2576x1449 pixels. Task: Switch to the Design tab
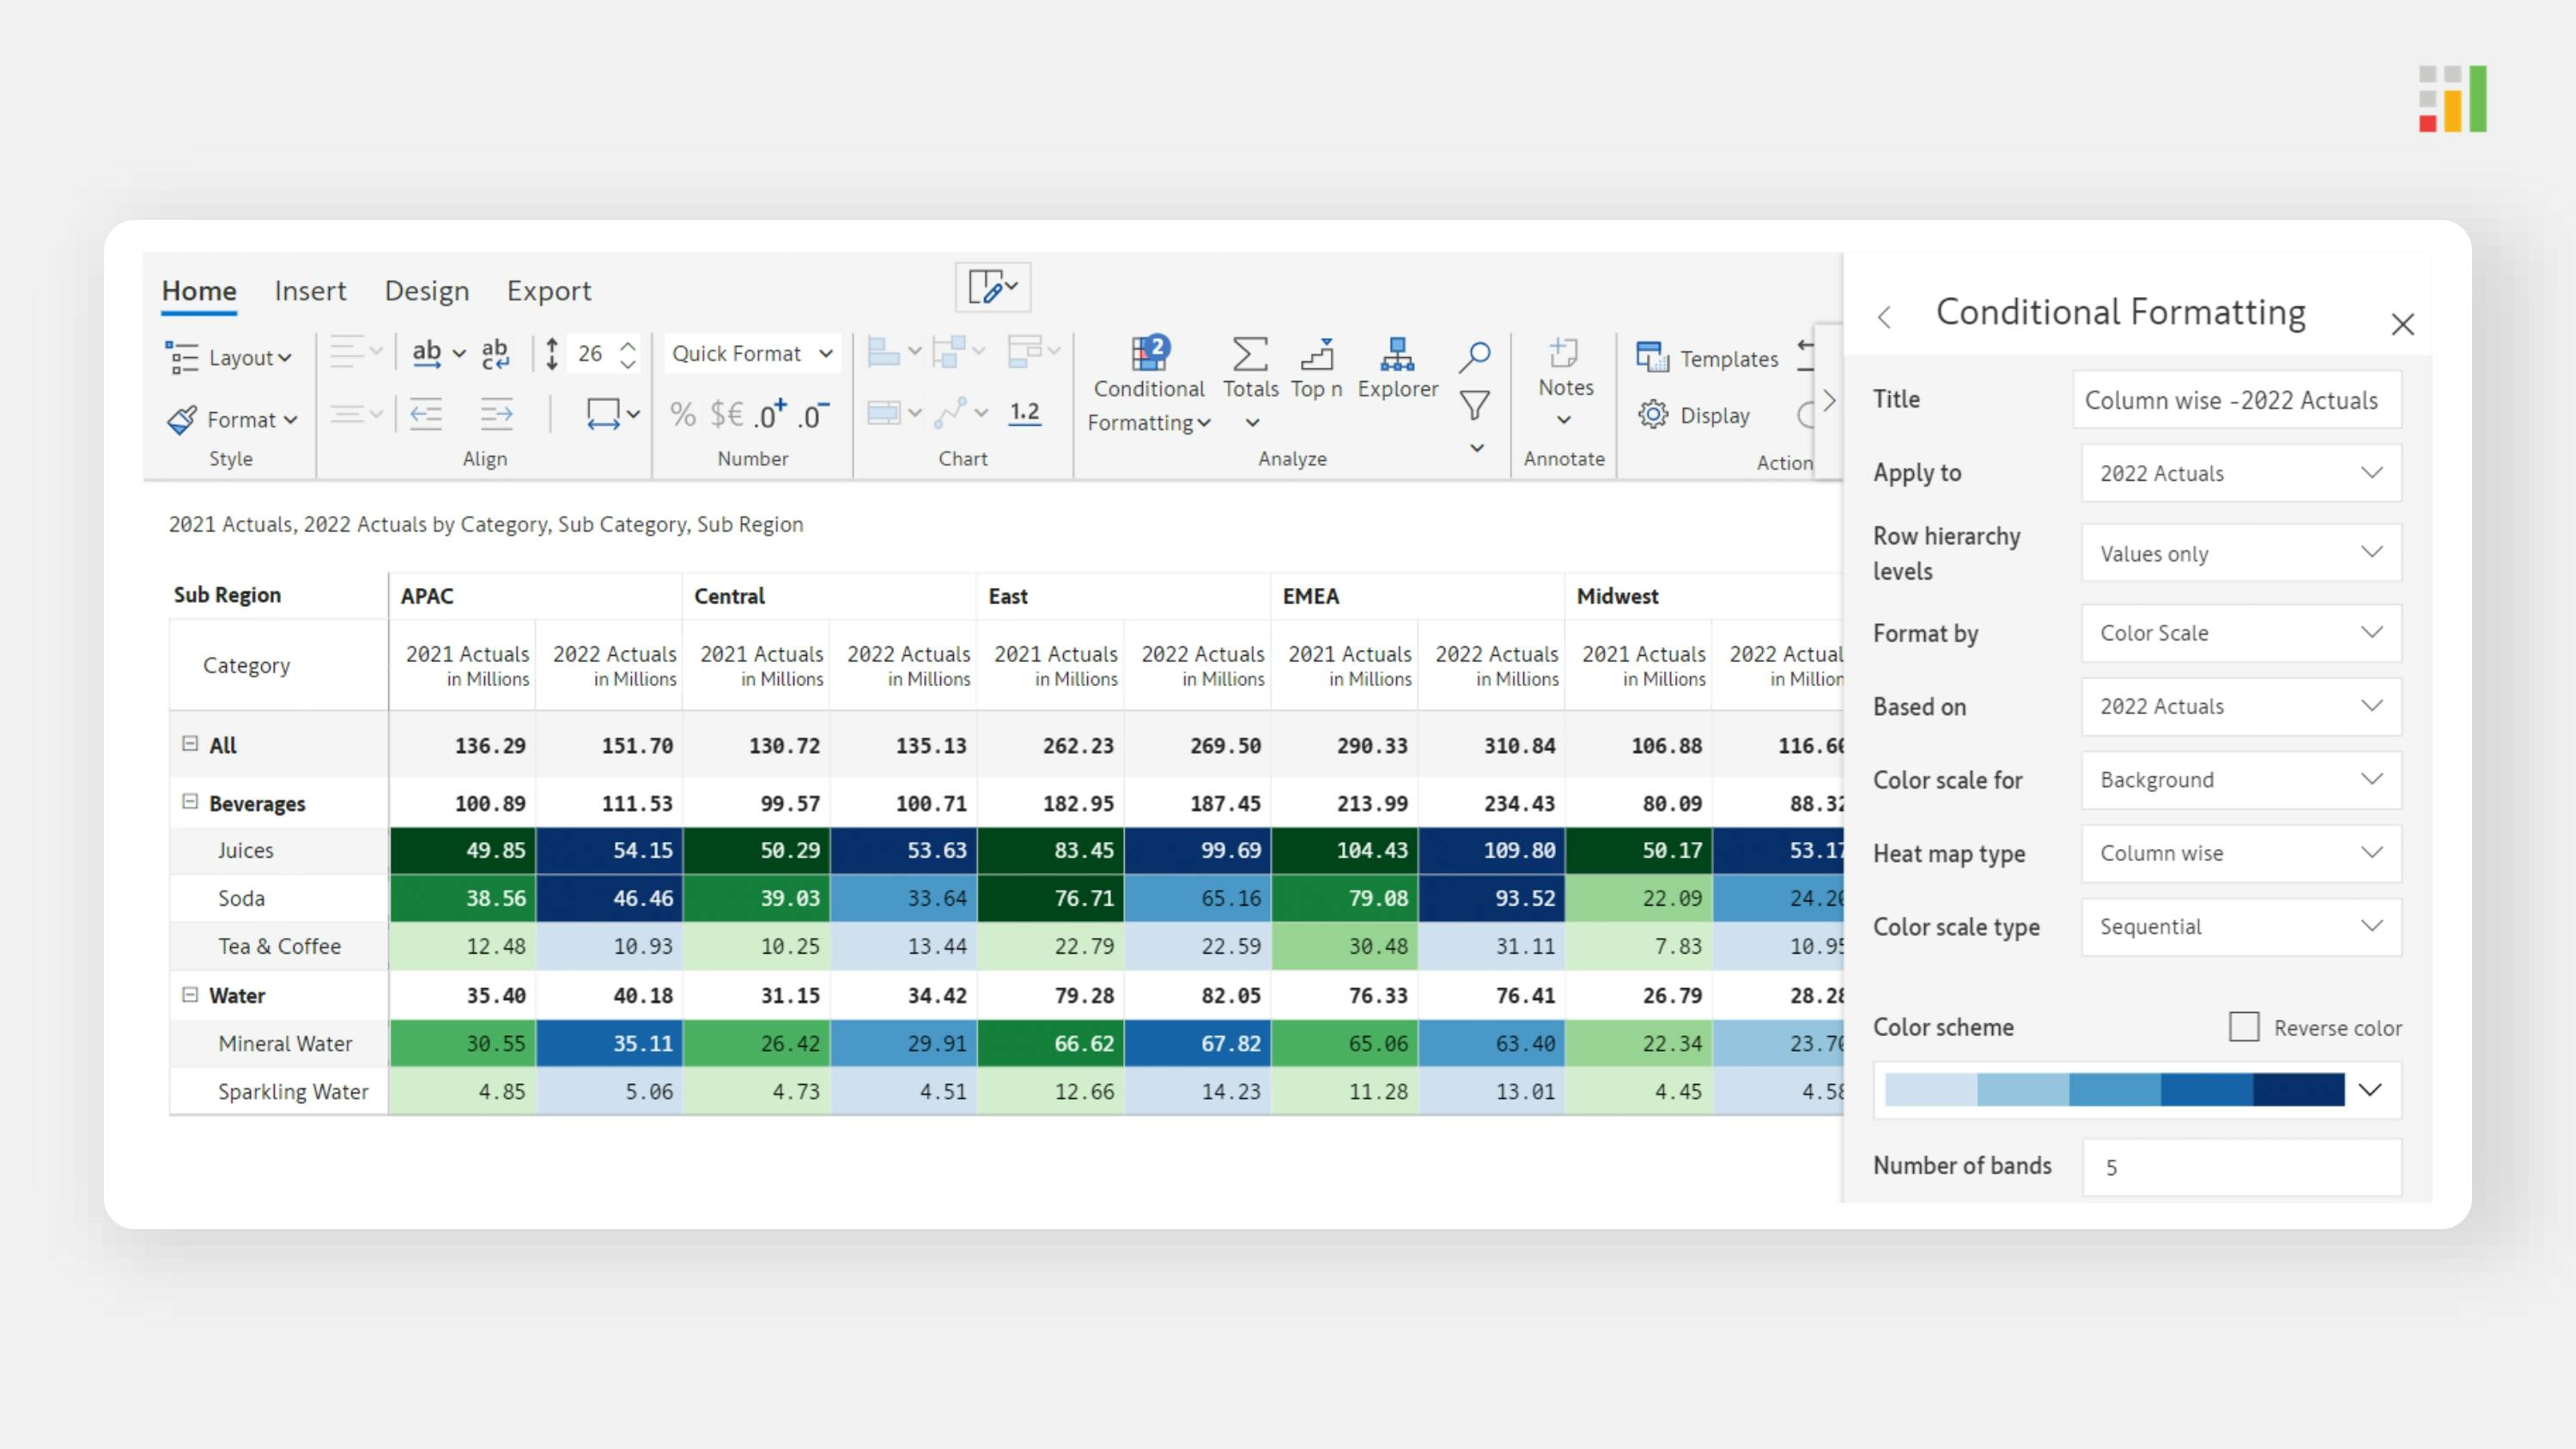point(427,291)
